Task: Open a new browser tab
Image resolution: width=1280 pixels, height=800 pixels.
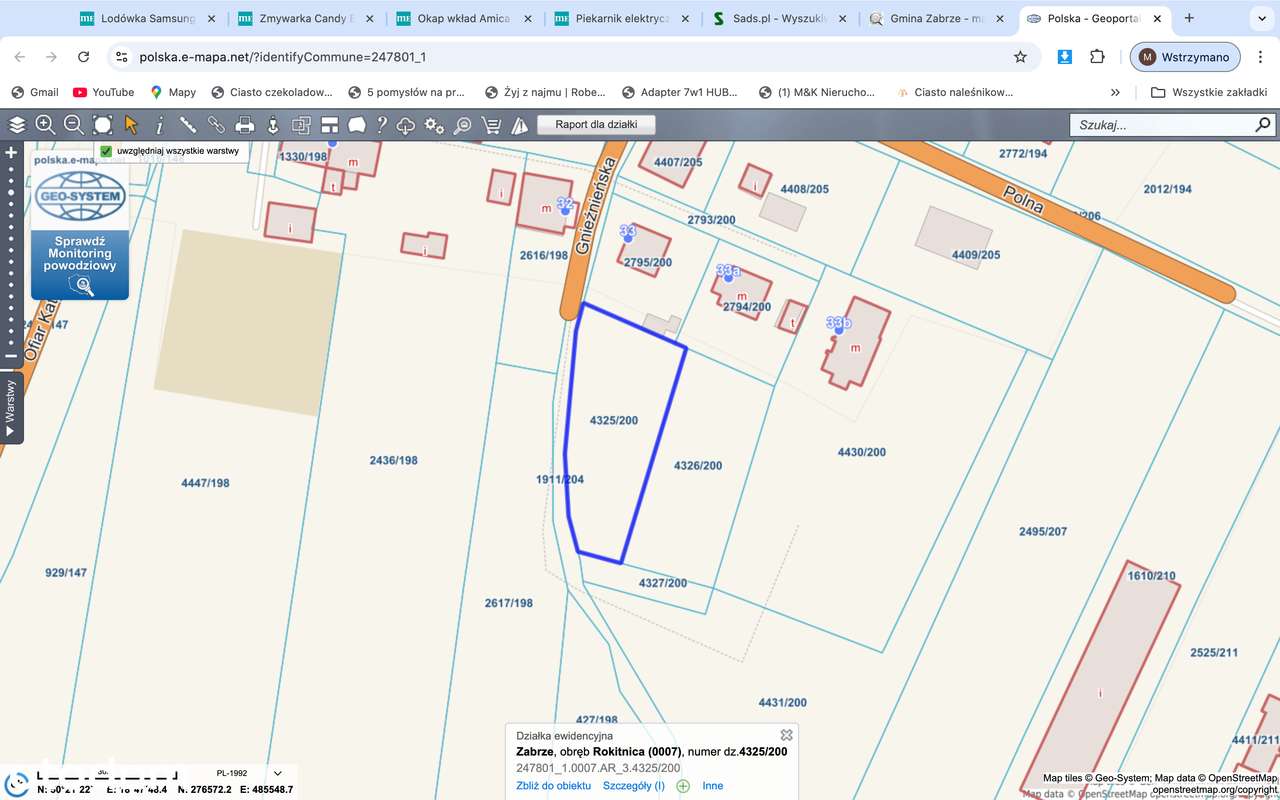Action: [x=1189, y=18]
